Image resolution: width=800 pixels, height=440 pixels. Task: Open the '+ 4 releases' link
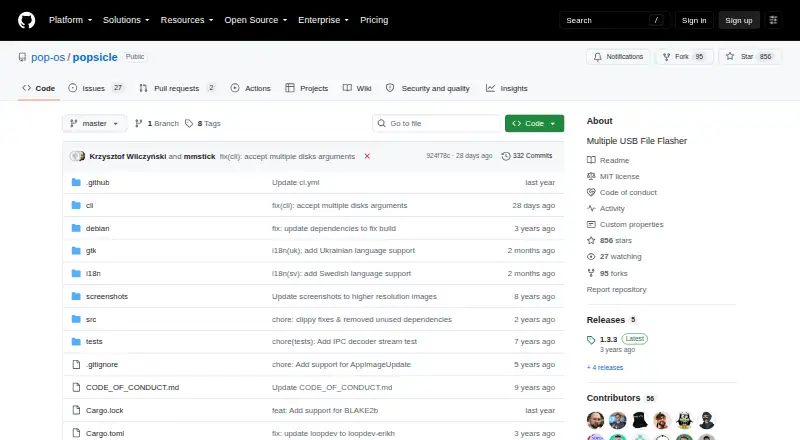[x=605, y=368]
